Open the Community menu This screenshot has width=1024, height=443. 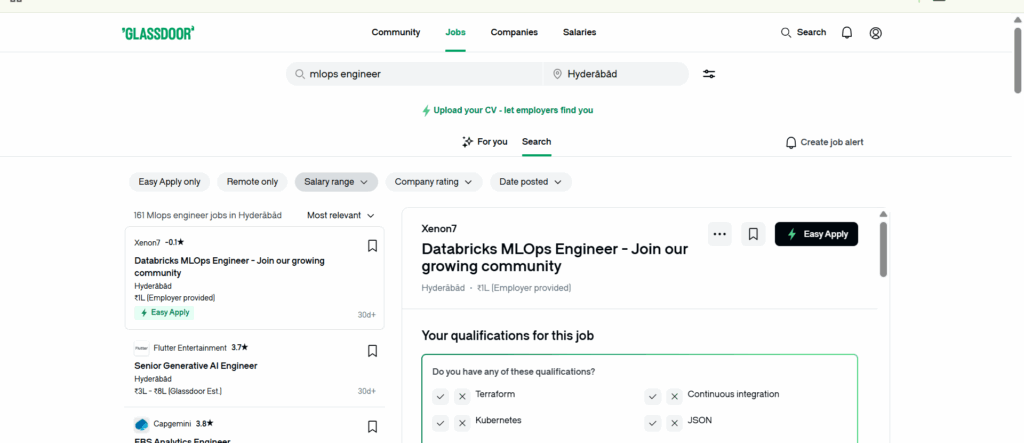(396, 32)
